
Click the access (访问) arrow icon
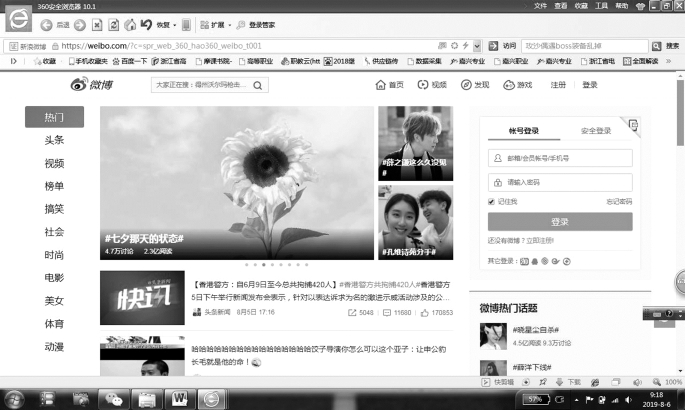tap(493, 46)
